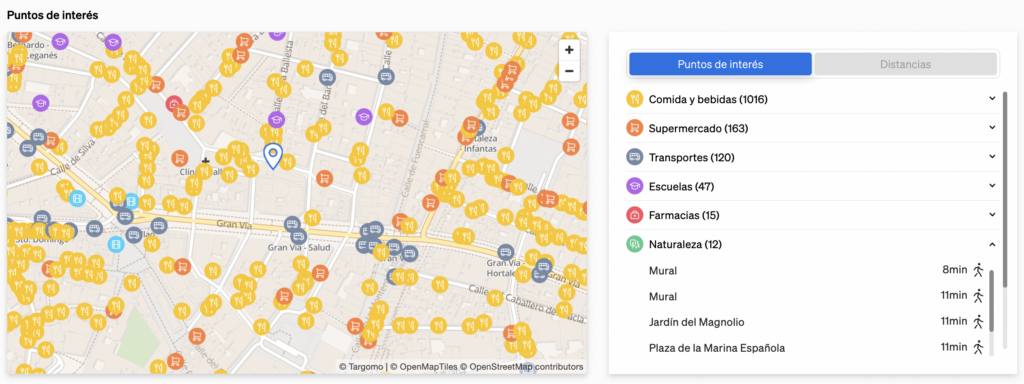Expand the Farmacias (15) chevron
The image size is (1024, 384).
[x=992, y=214]
